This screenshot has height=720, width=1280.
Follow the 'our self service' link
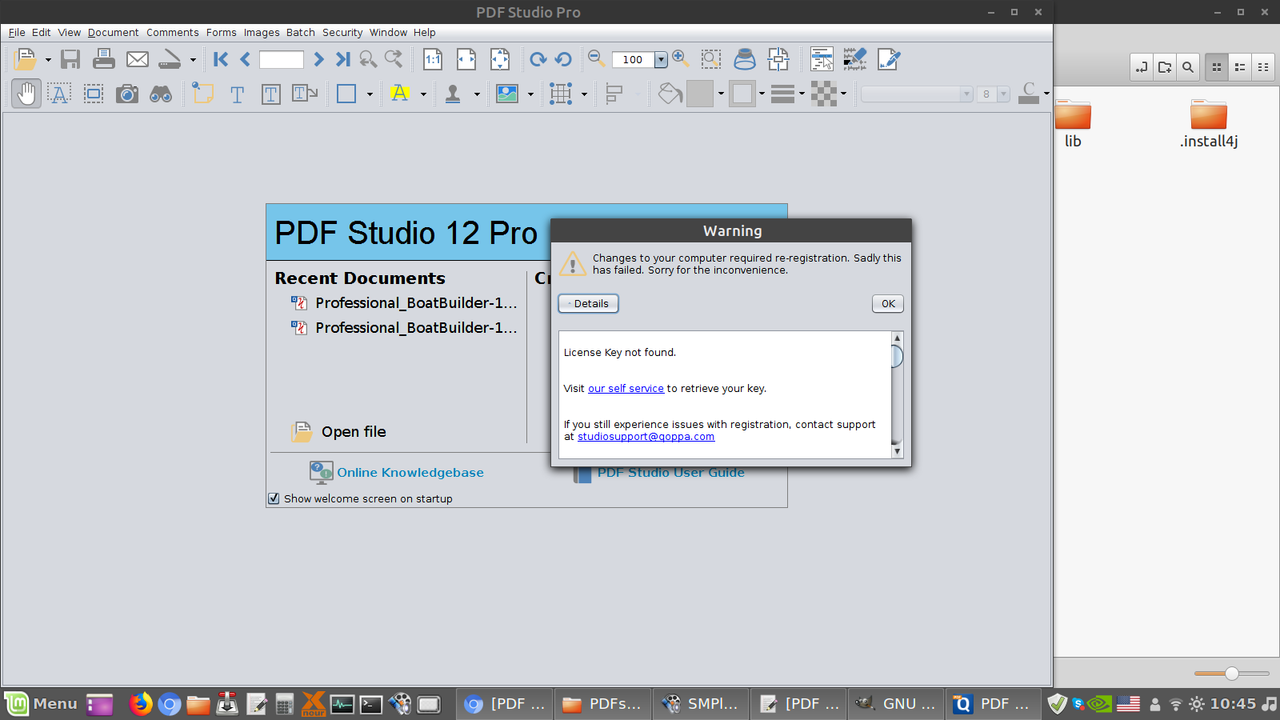coord(626,388)
